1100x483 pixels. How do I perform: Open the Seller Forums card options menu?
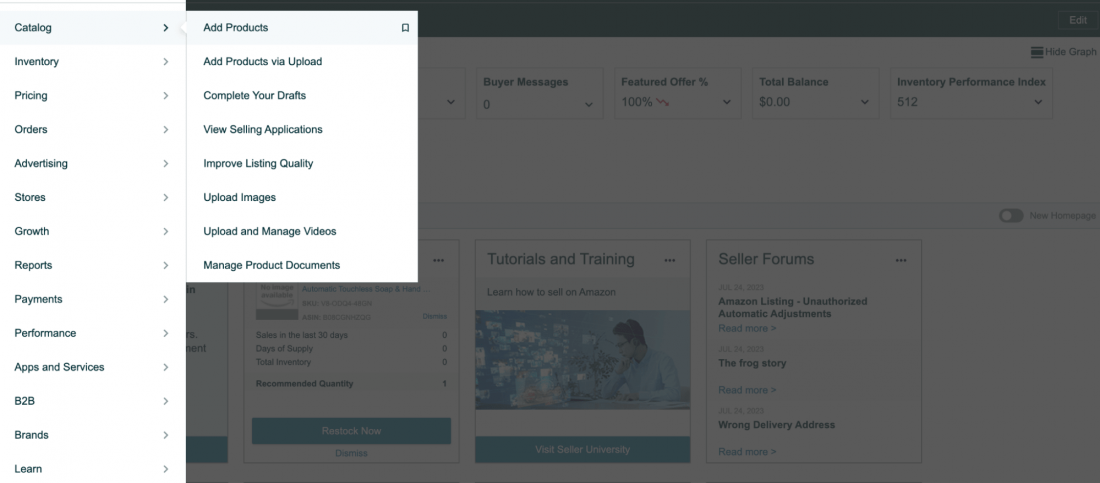coord(901,260)
